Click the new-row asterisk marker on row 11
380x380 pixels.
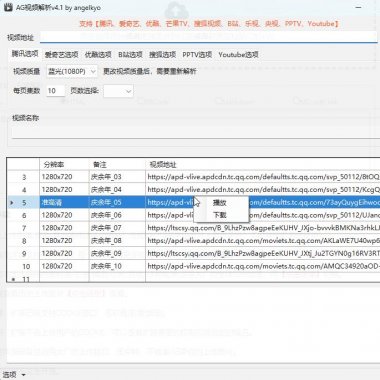tap(13, 279)
